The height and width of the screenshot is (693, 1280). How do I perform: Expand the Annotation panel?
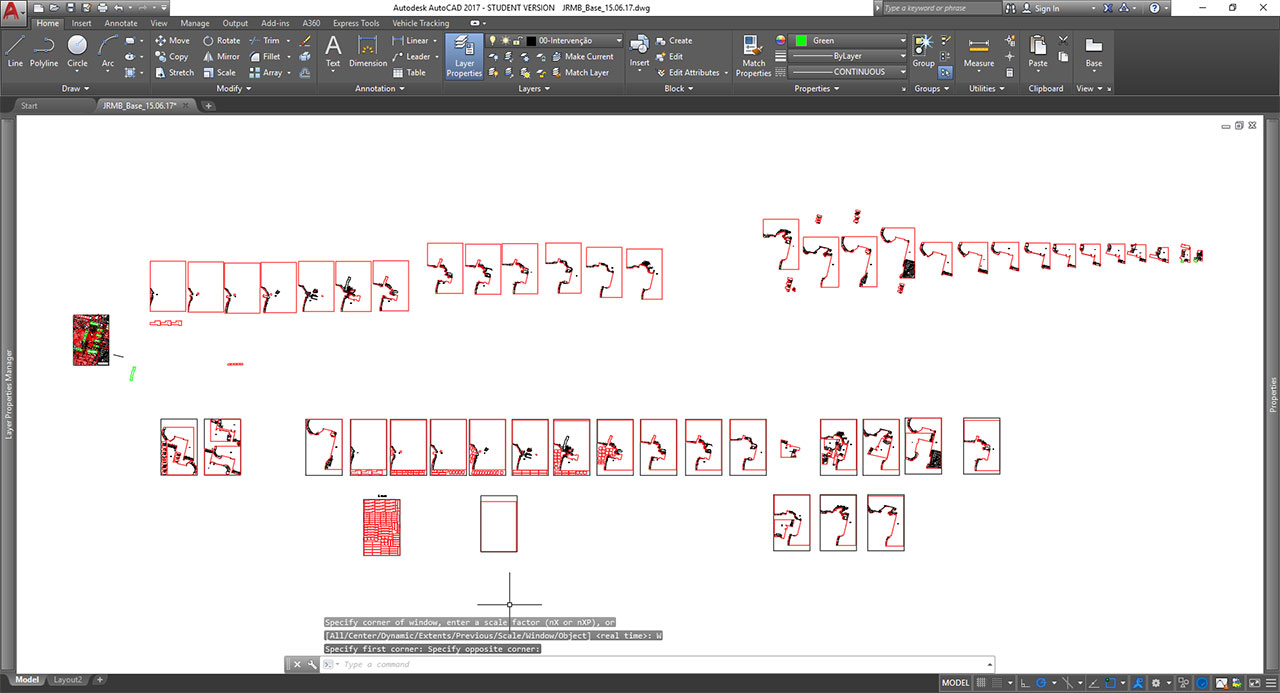point(380,88)
